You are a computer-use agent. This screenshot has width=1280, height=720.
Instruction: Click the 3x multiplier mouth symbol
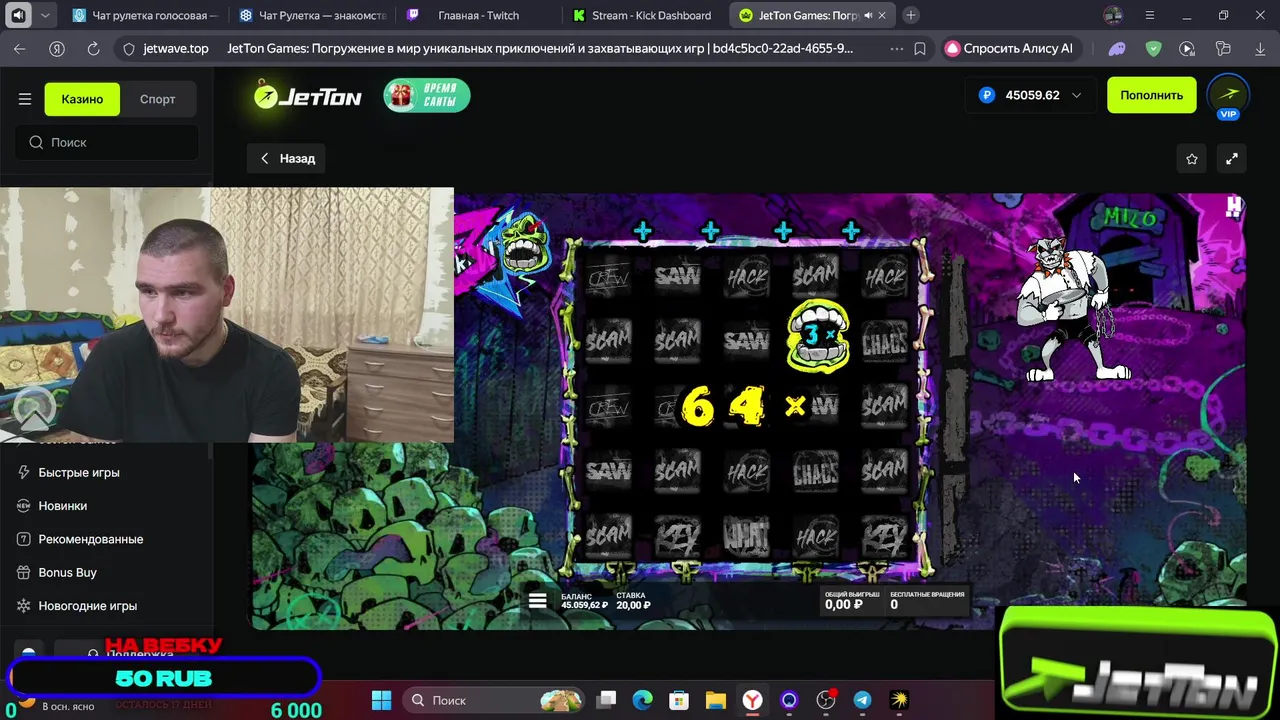[x=817, y=336]
